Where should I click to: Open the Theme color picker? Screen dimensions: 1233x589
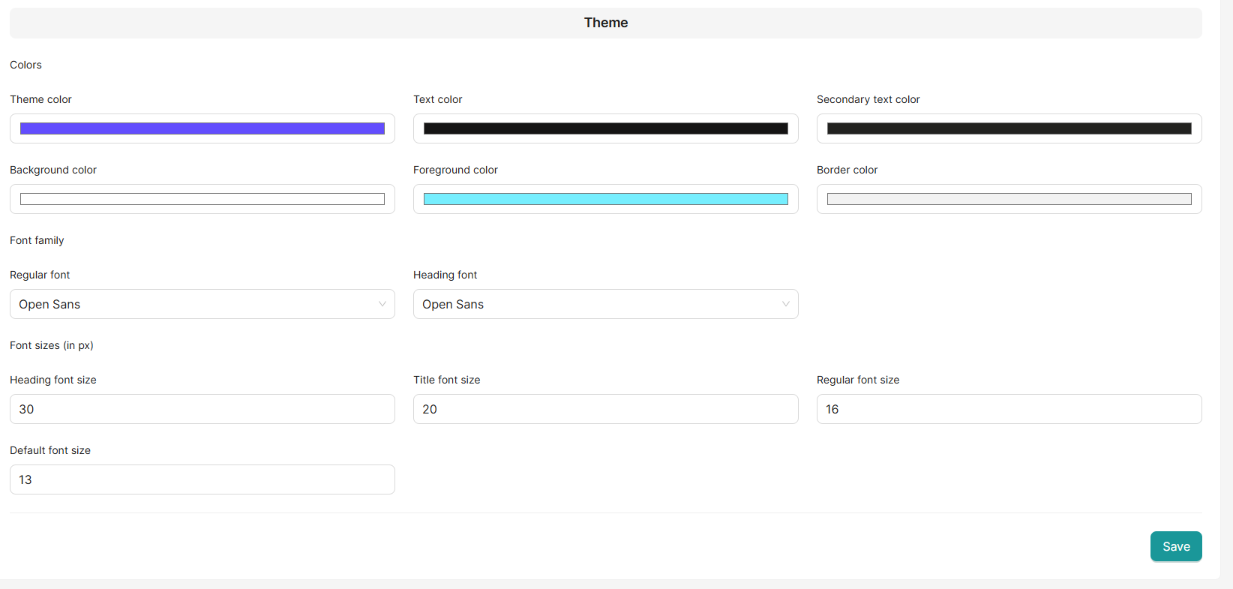[202, 128]
